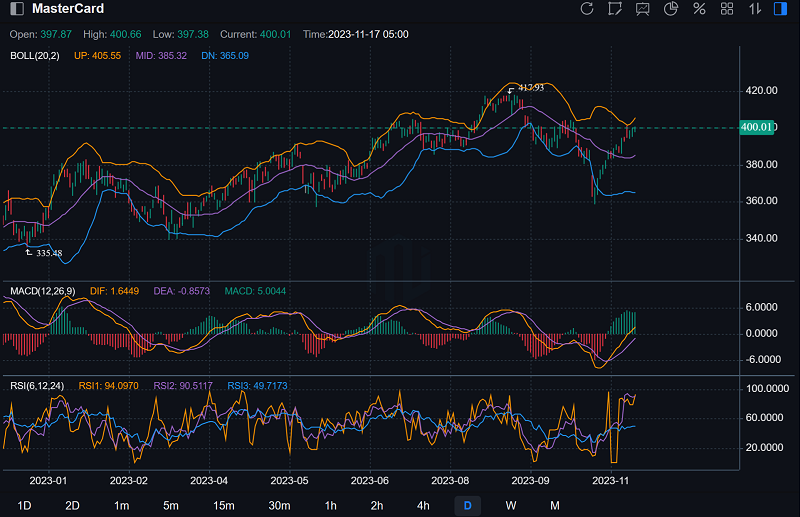Open the pie chart icon

point(671,9)
